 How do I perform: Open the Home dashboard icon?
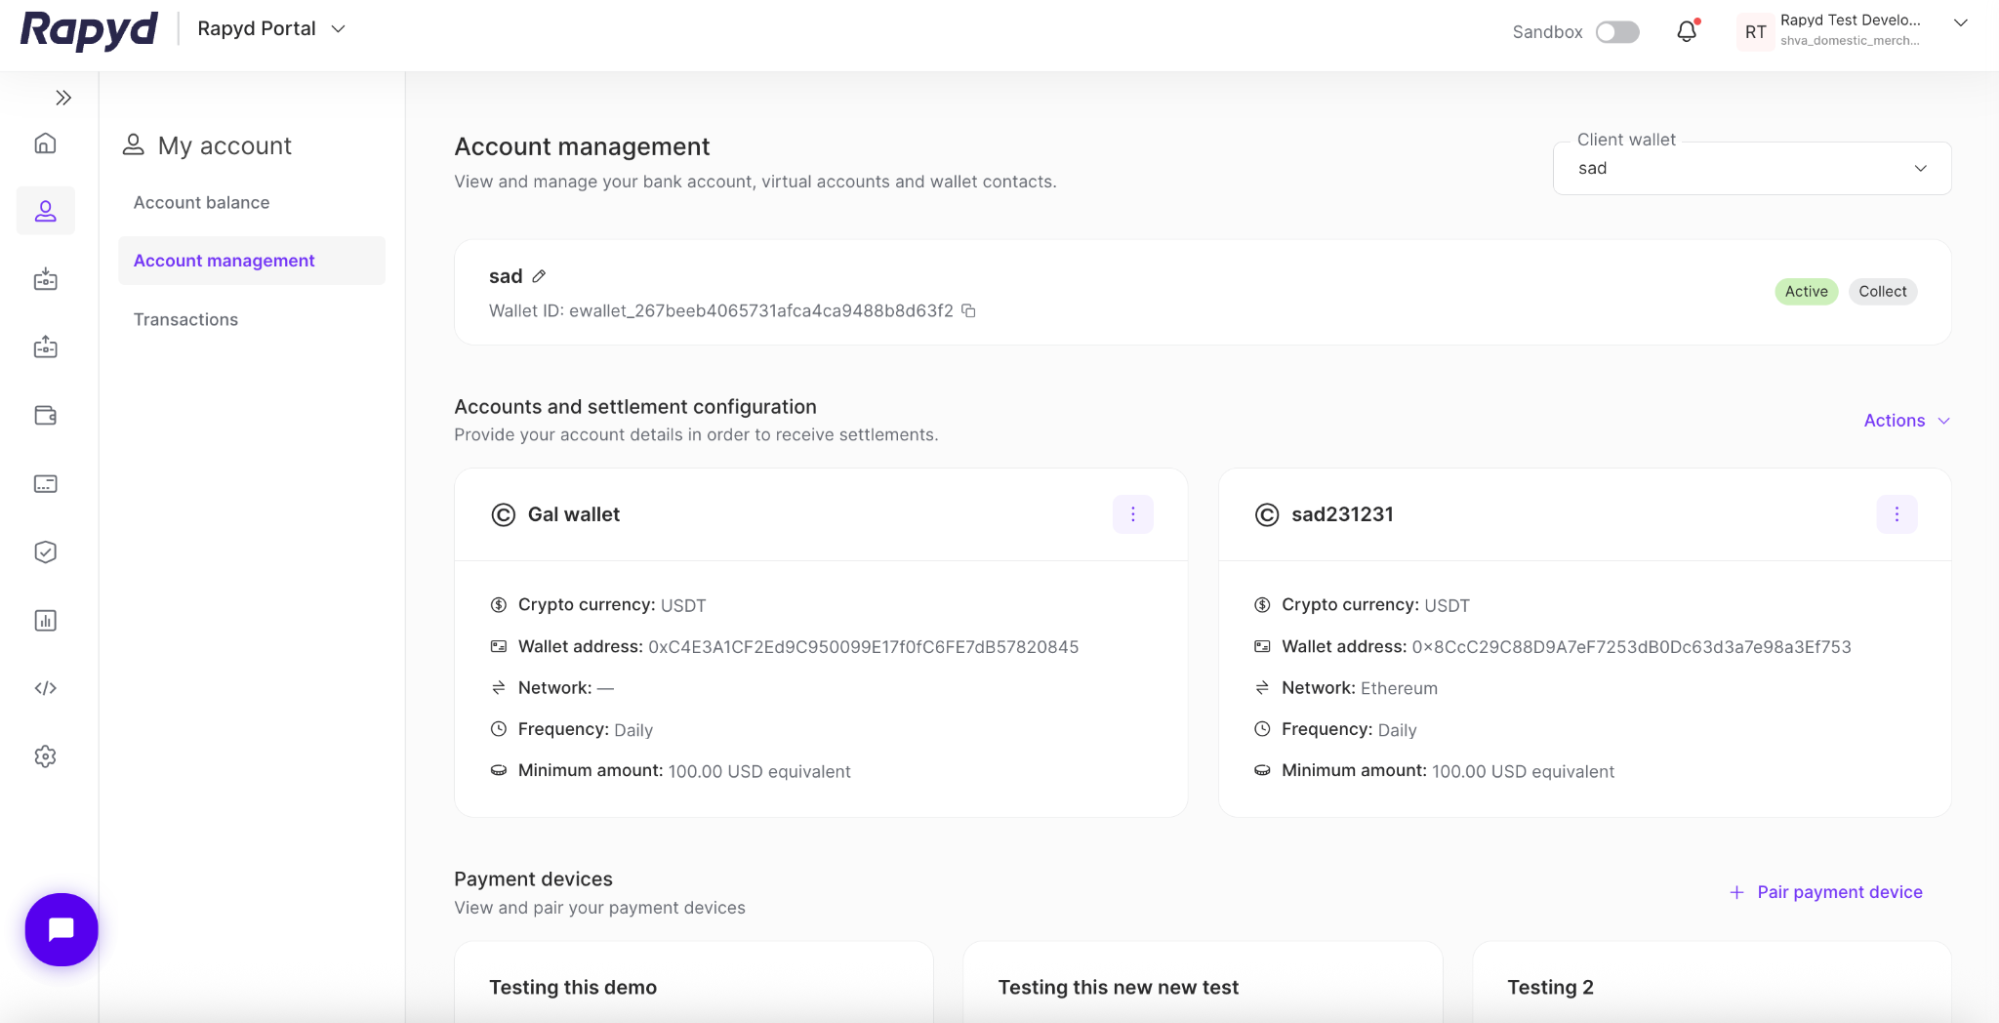pos(45,143)
